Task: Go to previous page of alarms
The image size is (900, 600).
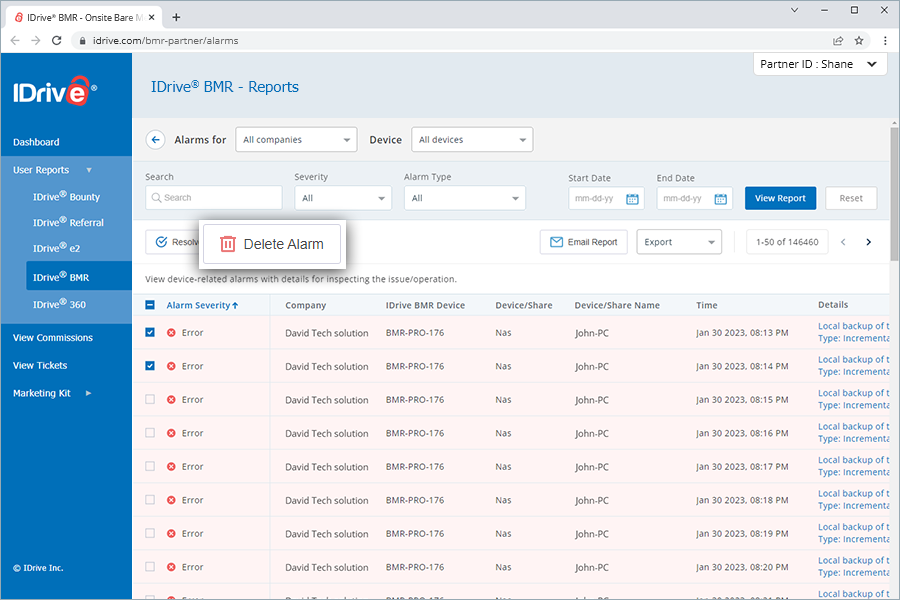Action: tap(843, 242)
